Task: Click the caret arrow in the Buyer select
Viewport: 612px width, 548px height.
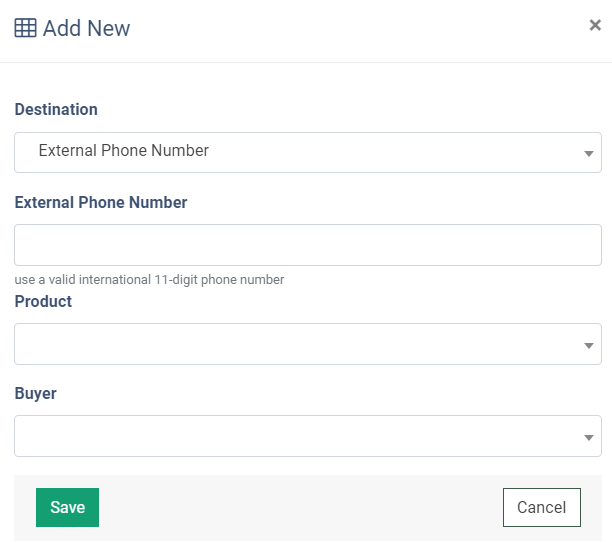Action: 589,438
